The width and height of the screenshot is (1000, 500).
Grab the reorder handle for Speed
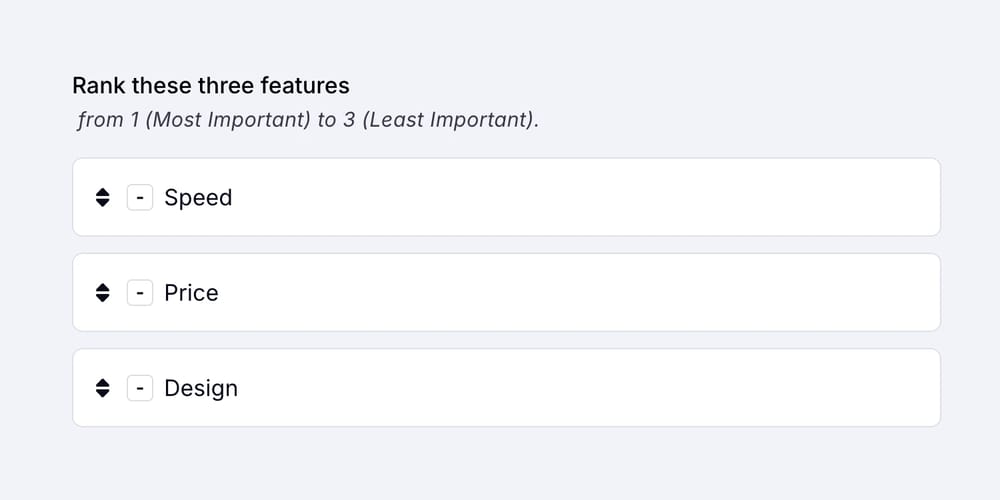click(x=102, y=198)
